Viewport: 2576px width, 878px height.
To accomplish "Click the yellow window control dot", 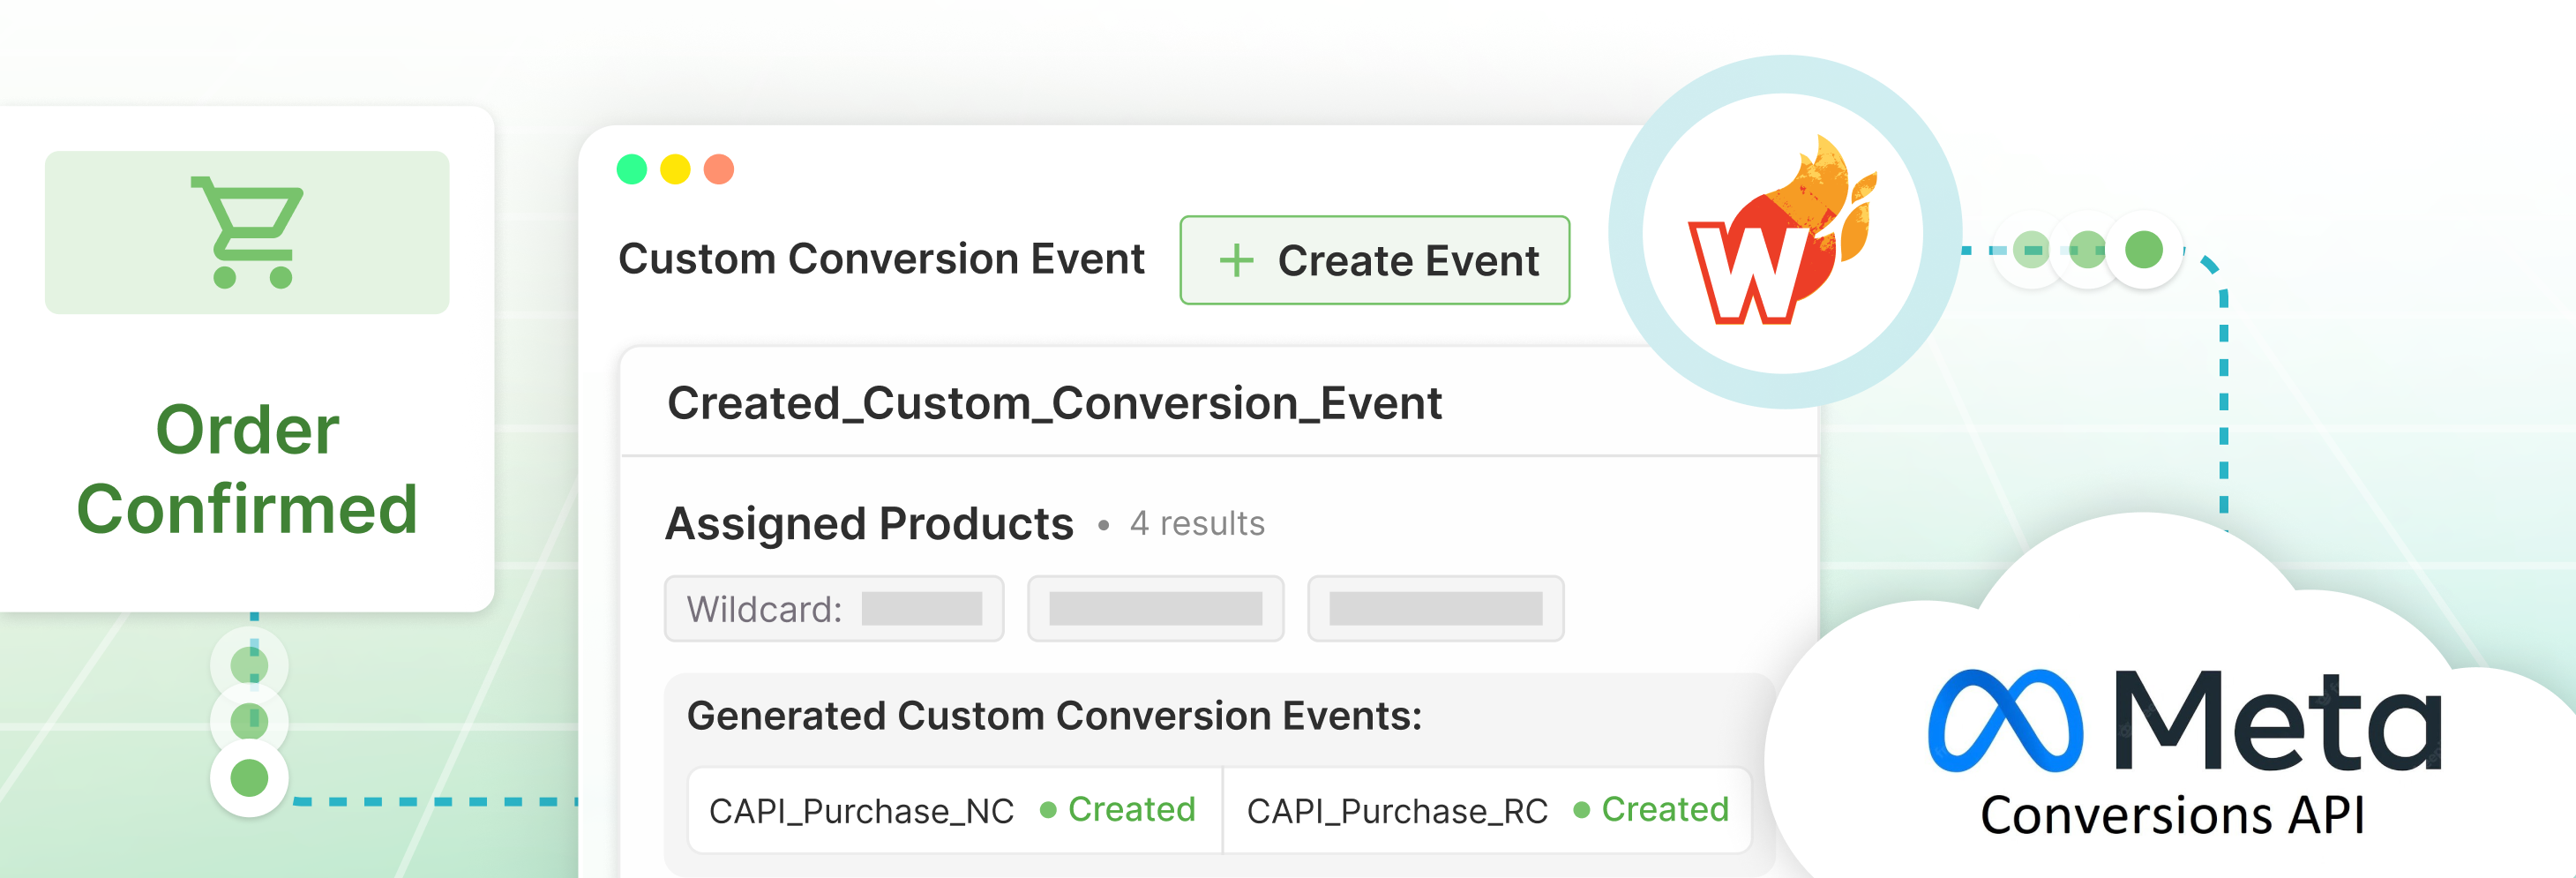I will (x=675, y=169).
